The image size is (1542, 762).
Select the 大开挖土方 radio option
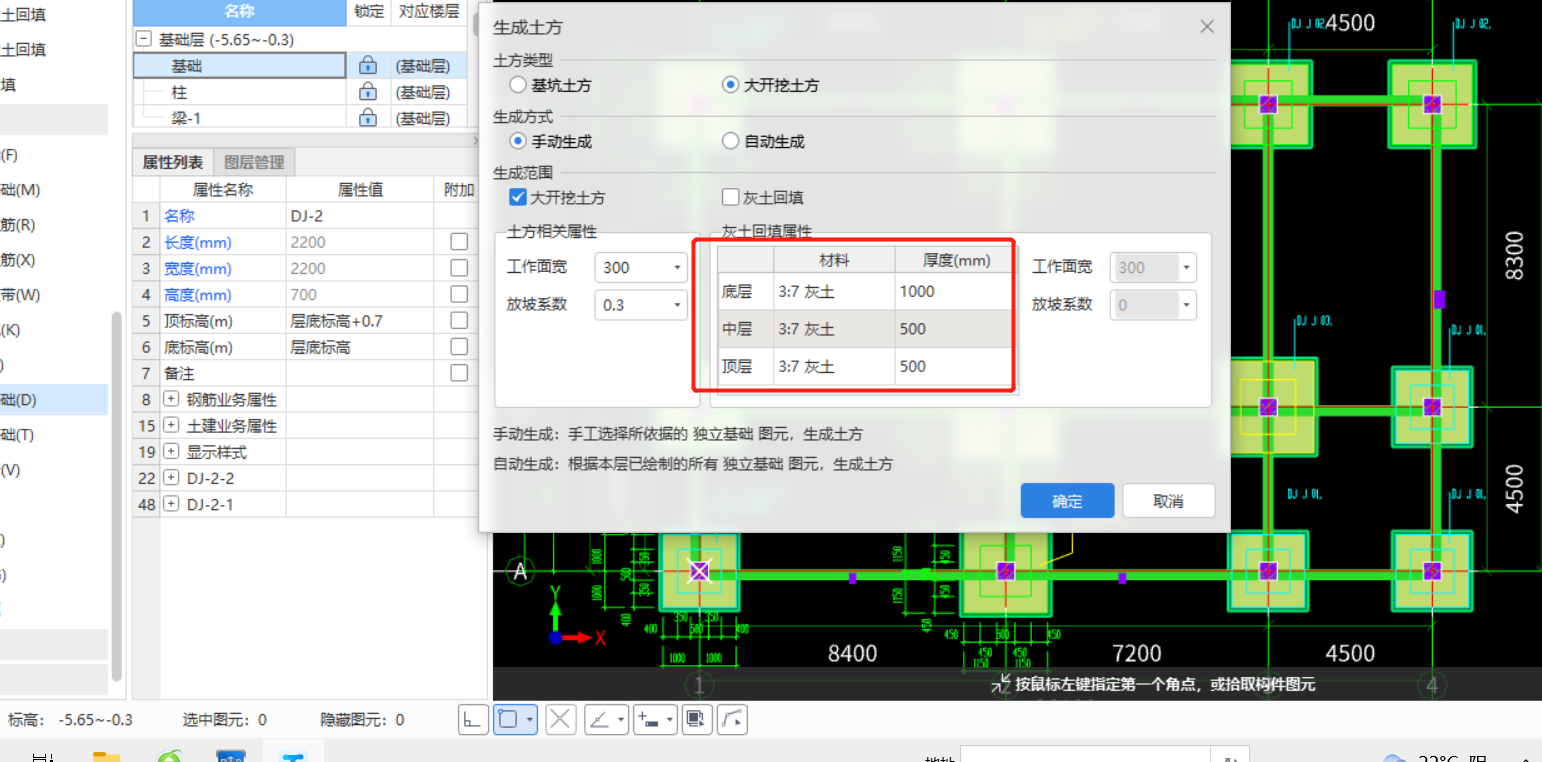click(730, 85)
